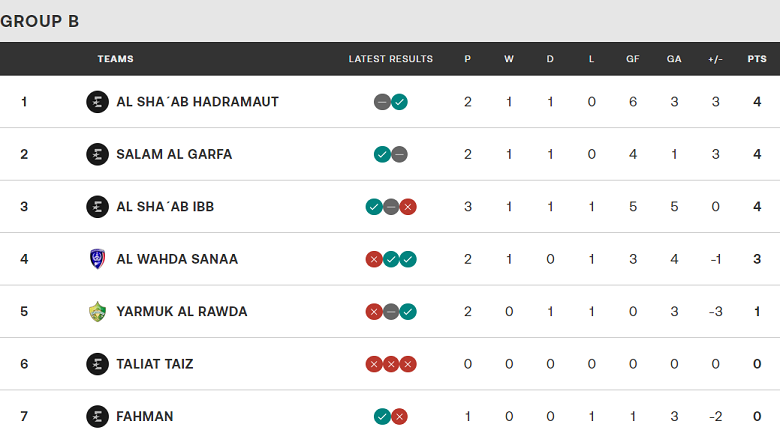Click Al Wahda Sanaa club crest
The height and width of the screenshot is (439, 780).
coord(97,259)
